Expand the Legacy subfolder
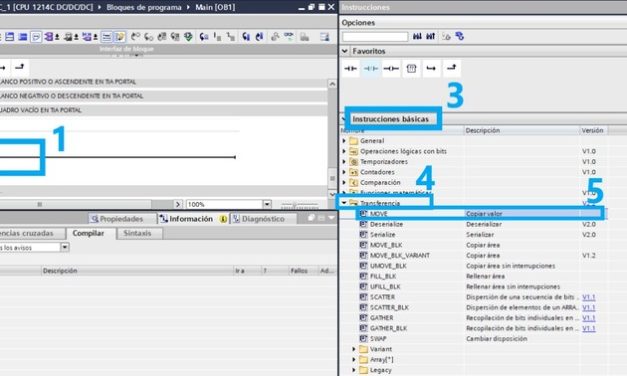The height and width of the screenshot is (376, 627). click(353, 370)
